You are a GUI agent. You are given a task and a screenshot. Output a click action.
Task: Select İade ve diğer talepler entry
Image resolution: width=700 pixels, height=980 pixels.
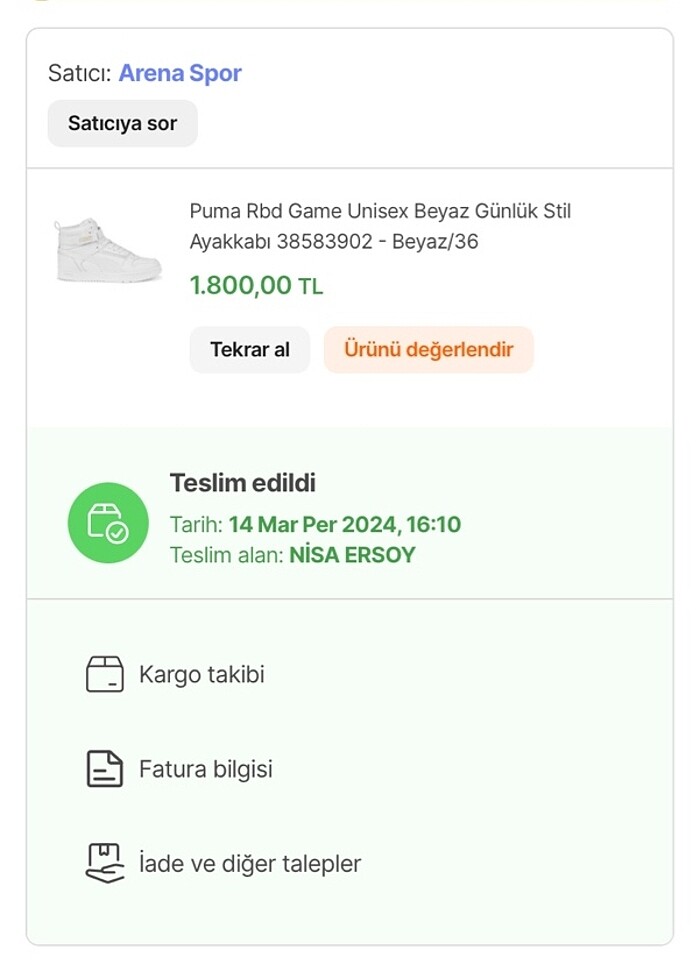click(x=249, y=863)
